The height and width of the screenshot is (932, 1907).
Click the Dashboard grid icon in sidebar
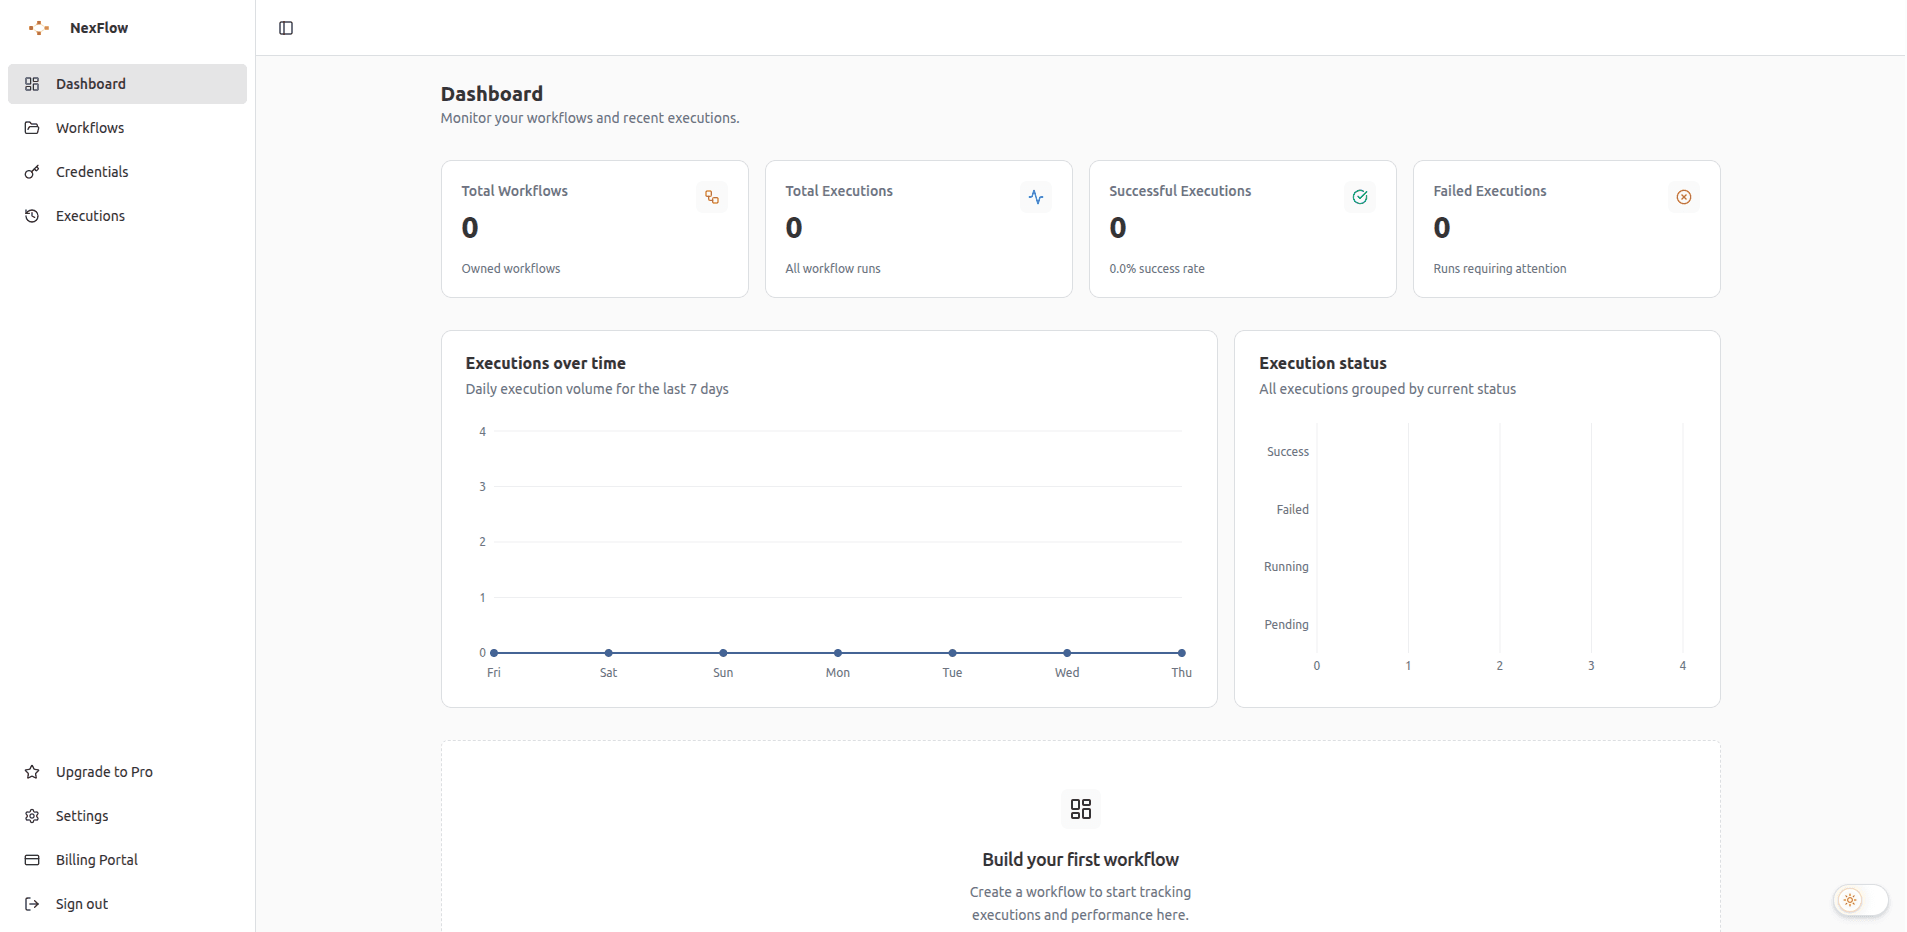(32, 84)
